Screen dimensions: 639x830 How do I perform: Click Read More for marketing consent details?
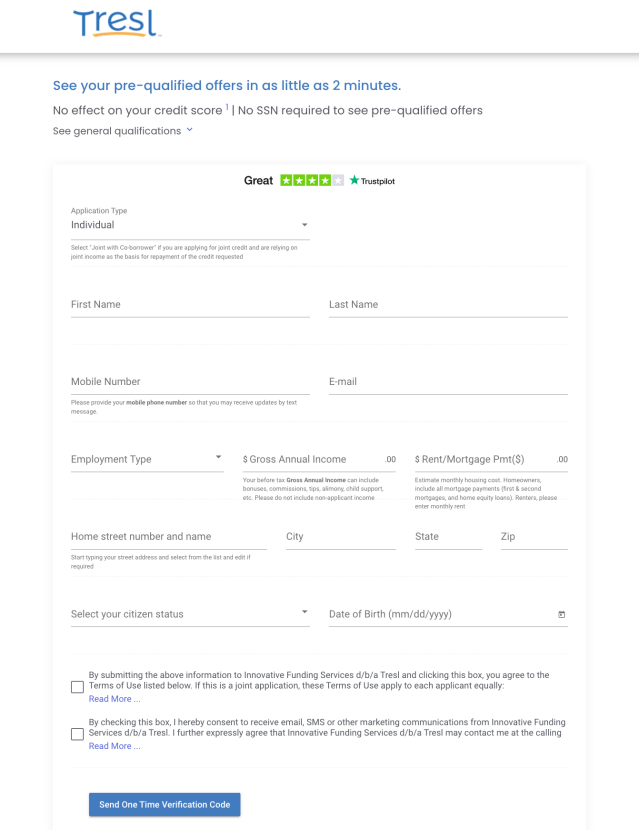[114, 746]
